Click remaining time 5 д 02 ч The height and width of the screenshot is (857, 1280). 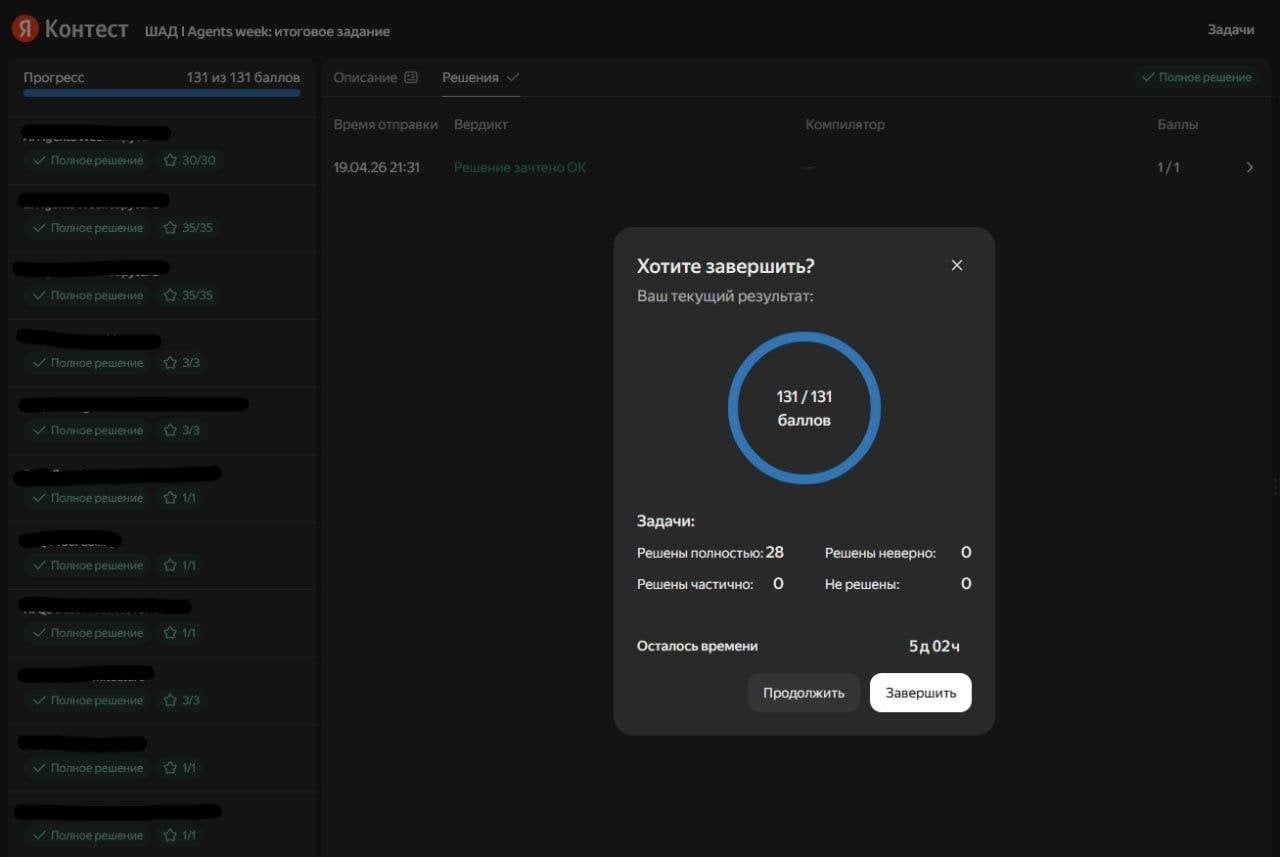tap(934, 646)
